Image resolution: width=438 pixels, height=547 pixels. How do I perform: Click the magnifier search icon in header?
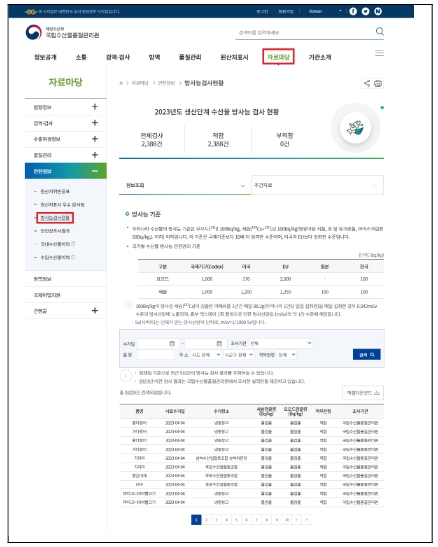380,32
